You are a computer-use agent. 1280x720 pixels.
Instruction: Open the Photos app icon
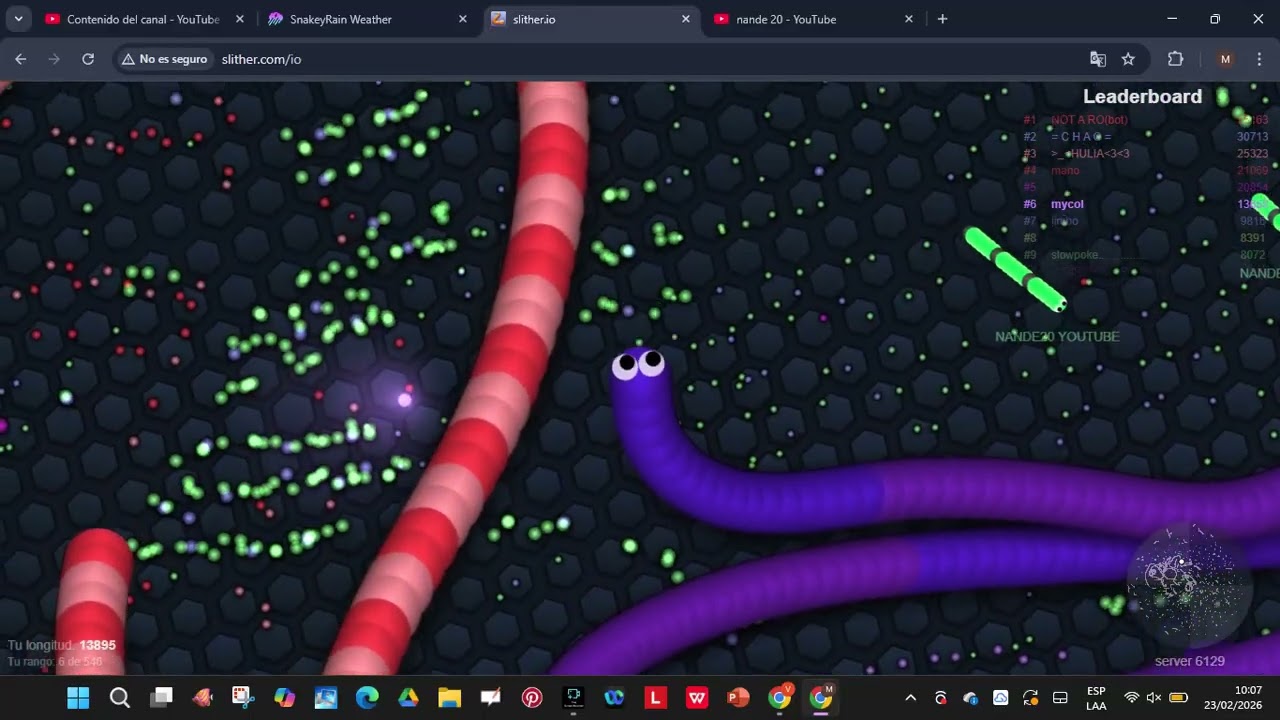(326, 698)
